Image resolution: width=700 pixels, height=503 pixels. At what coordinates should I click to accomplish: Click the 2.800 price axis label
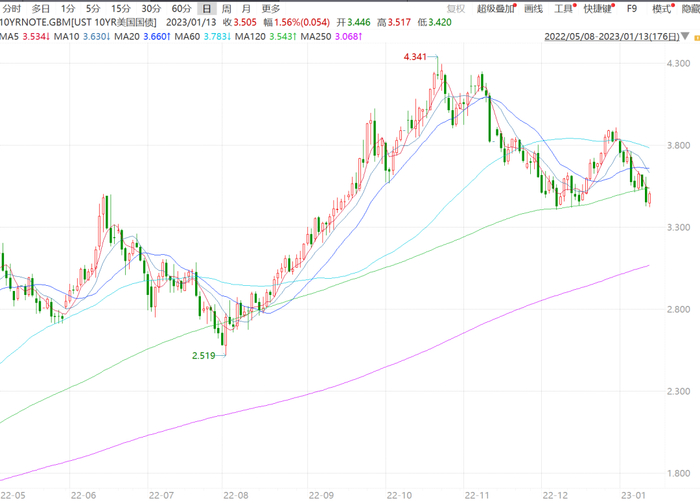[679, 309]
